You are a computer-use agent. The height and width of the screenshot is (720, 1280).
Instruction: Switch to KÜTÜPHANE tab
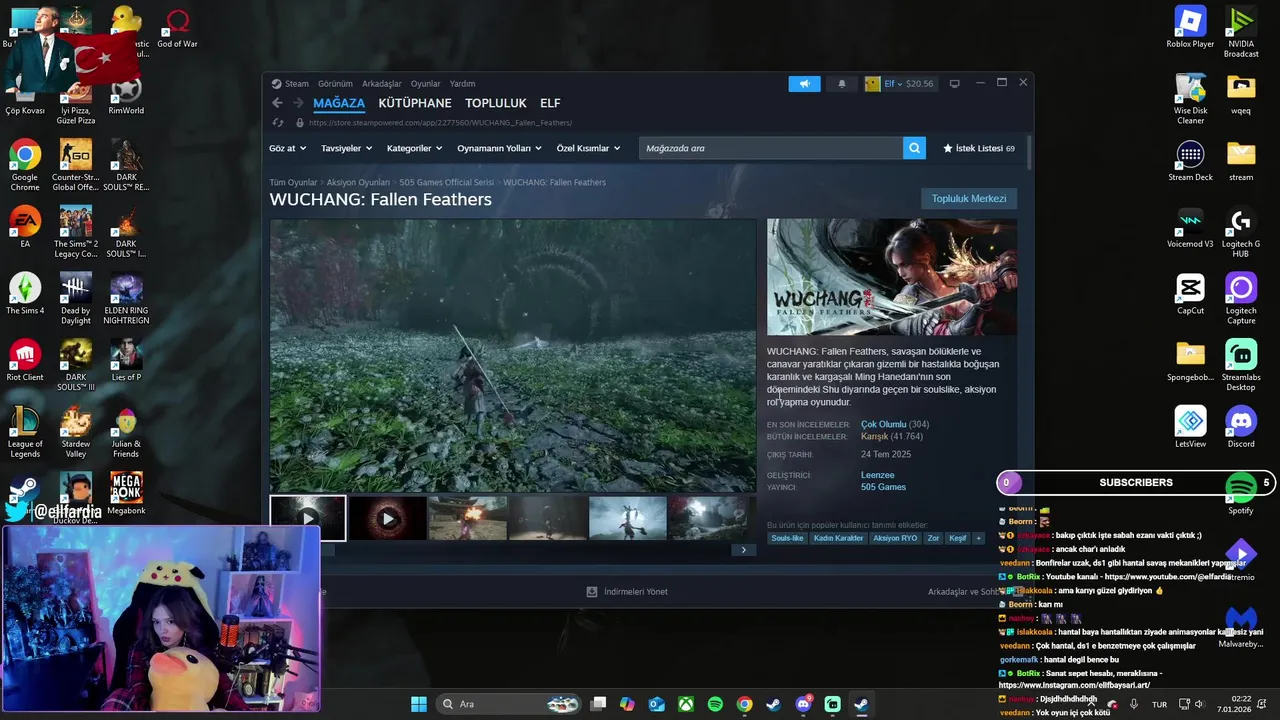click(x=415, y=103)
